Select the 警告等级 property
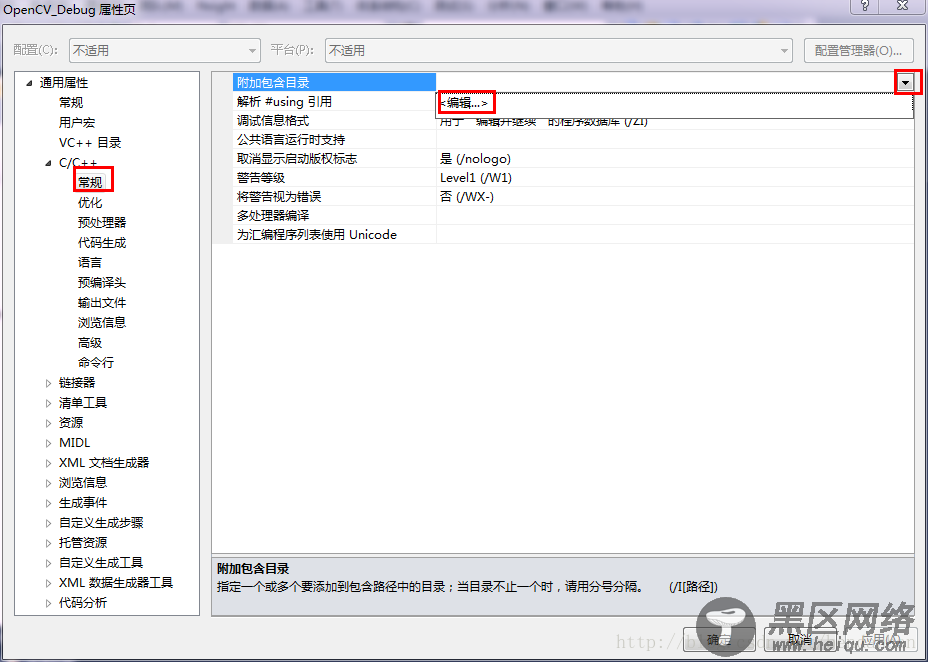 click(334, 177)
